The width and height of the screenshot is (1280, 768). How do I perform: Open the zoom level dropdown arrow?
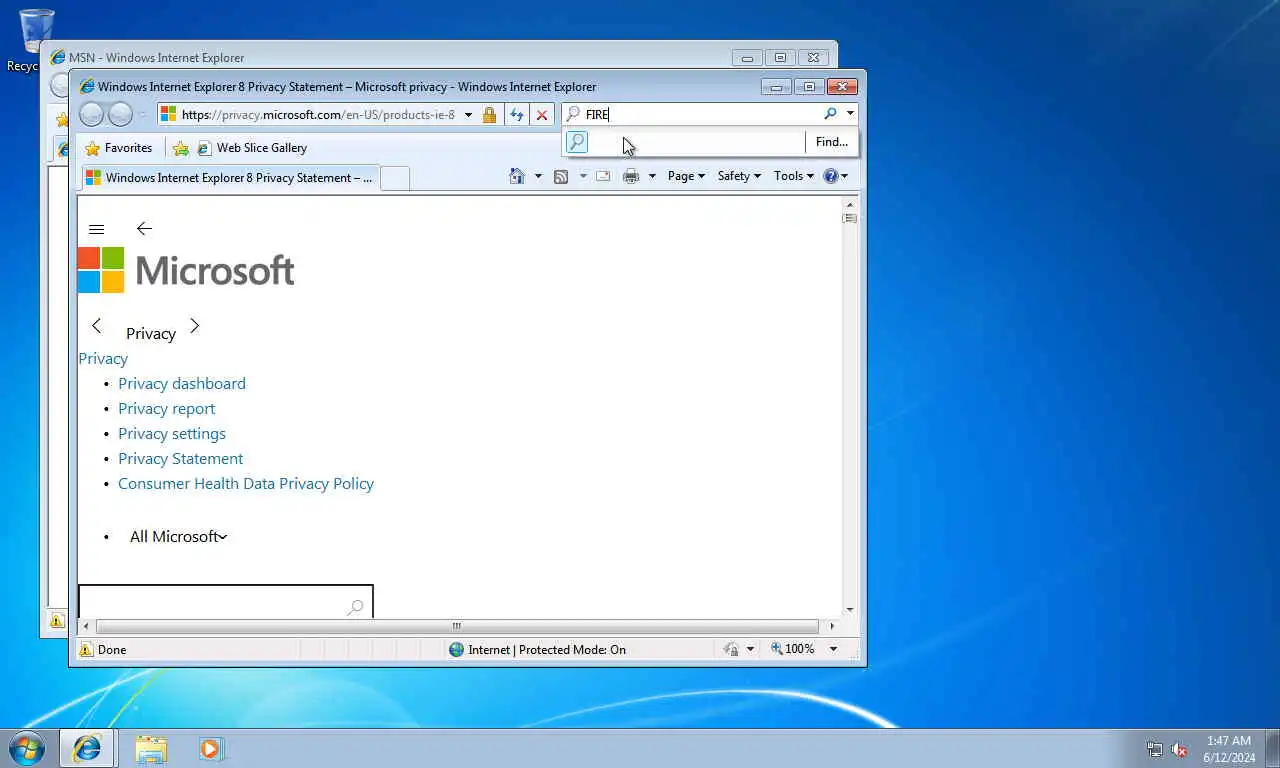click(x=833, y=649)
